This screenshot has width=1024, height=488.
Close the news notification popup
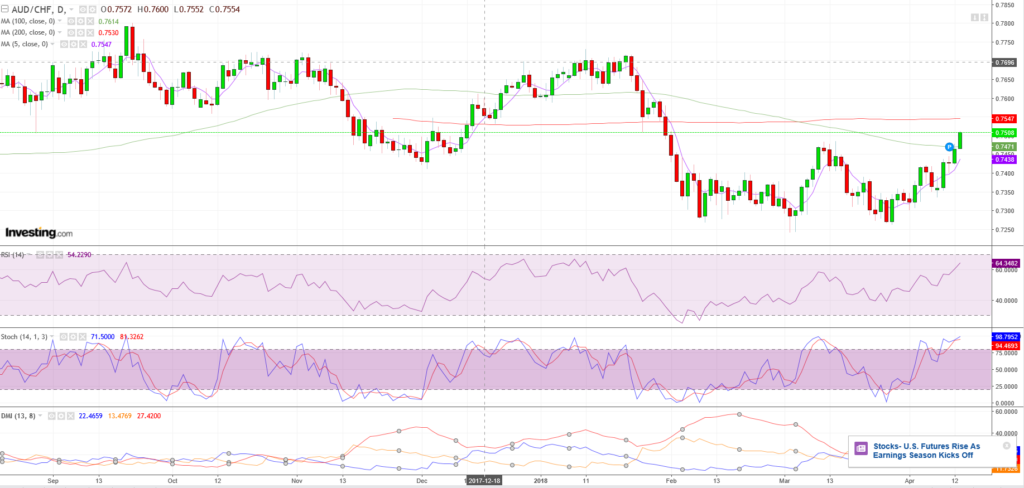point(1006,446)
